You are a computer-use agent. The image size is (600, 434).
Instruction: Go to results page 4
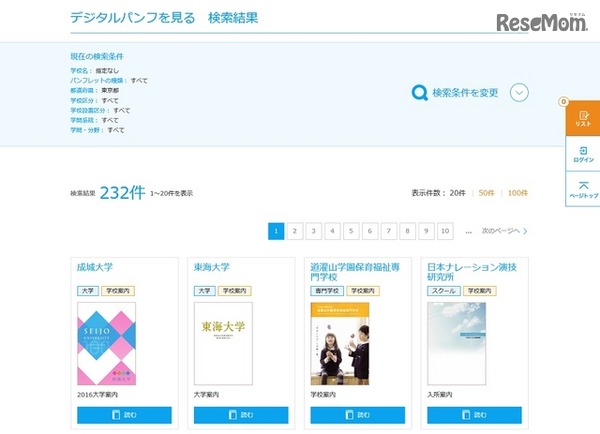332,231
